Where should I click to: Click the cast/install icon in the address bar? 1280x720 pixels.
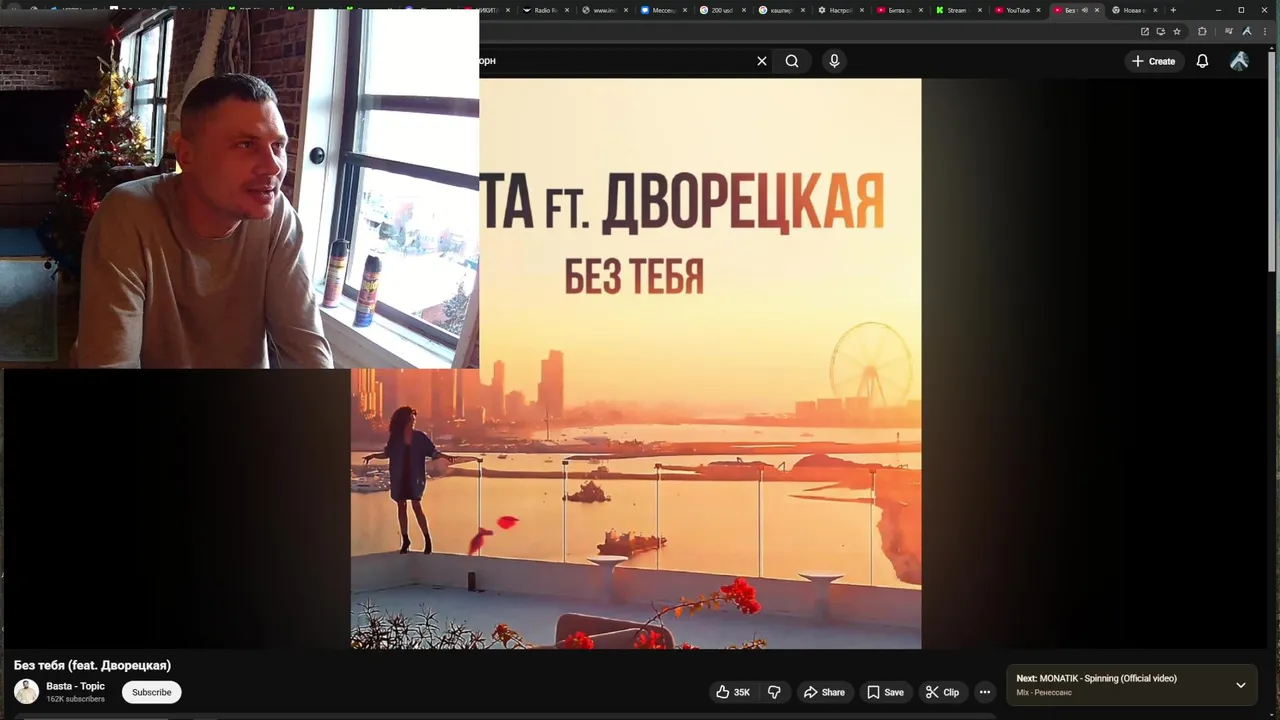point(1161,31)
